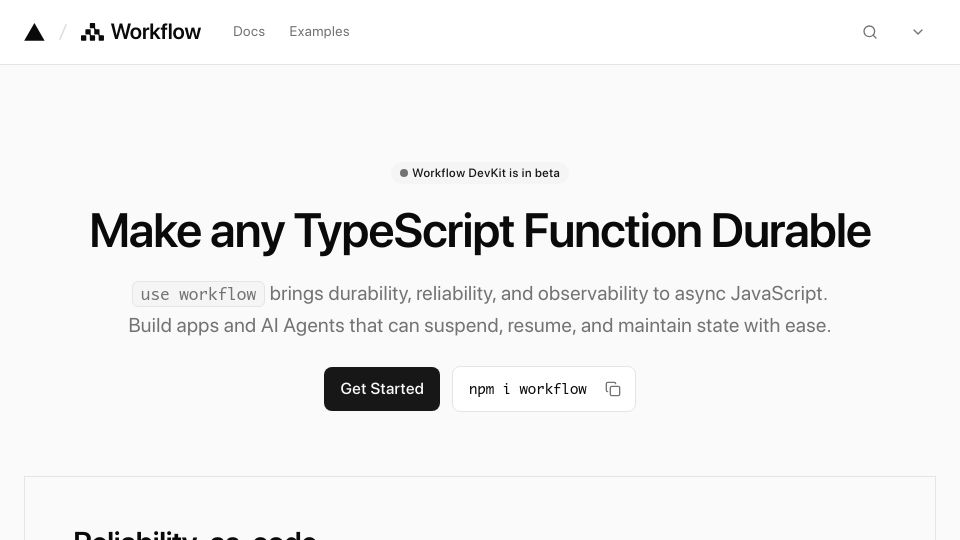The width and height of the screenshot is (960, 540).
Task: Click the Workflow DevKit is in beta badge
Action: (x=480, y=173)
